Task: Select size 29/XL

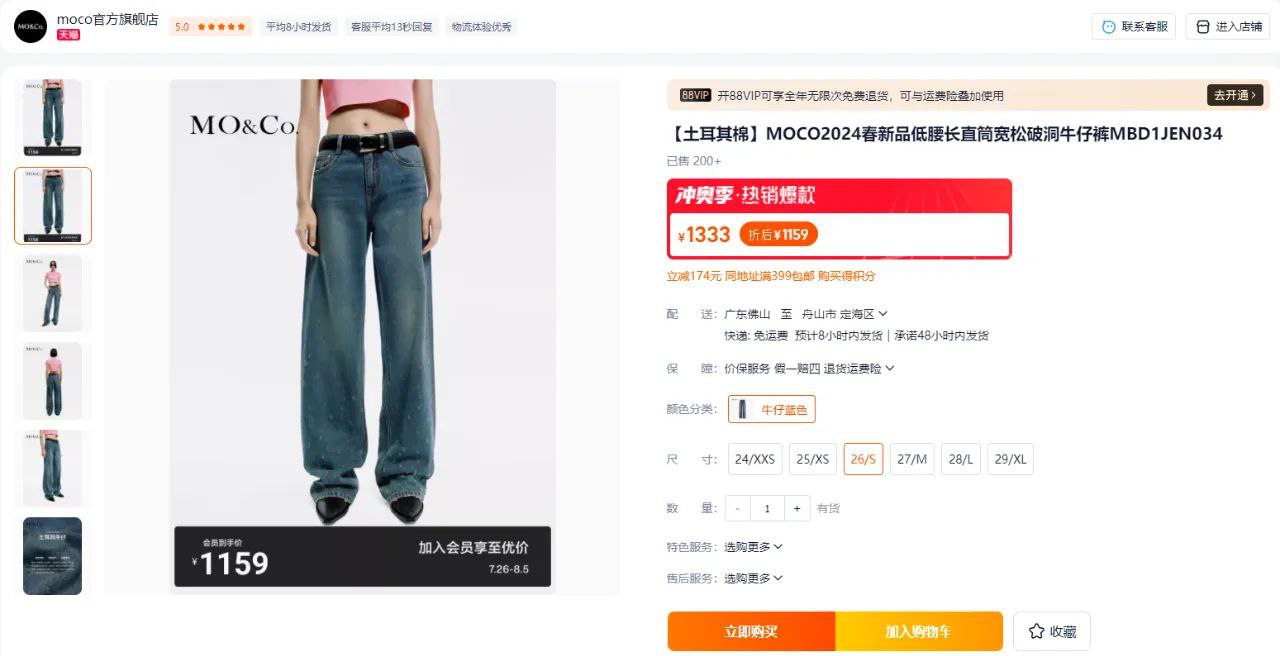Action: tap(1011, 459)
